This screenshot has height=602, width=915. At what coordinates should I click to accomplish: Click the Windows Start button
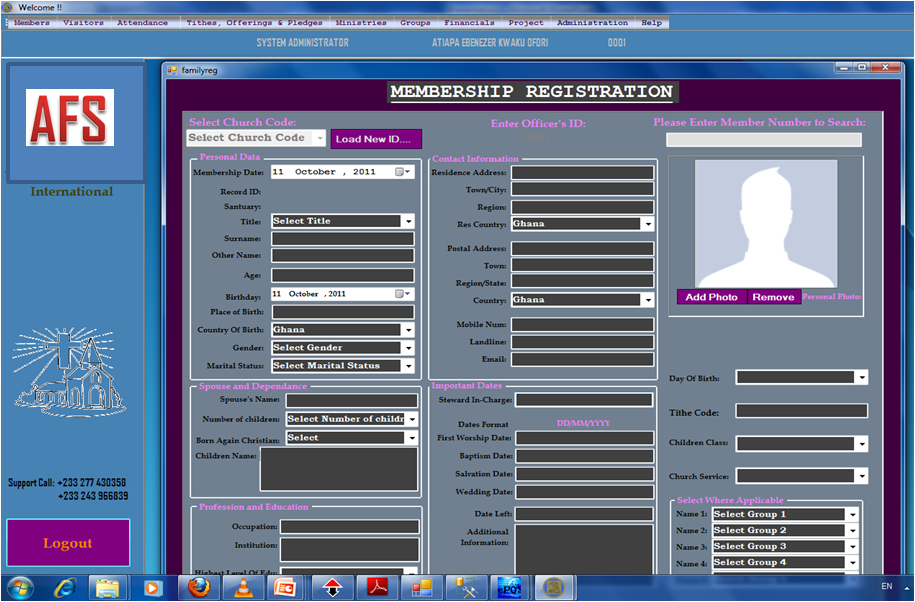coord(20,587)
